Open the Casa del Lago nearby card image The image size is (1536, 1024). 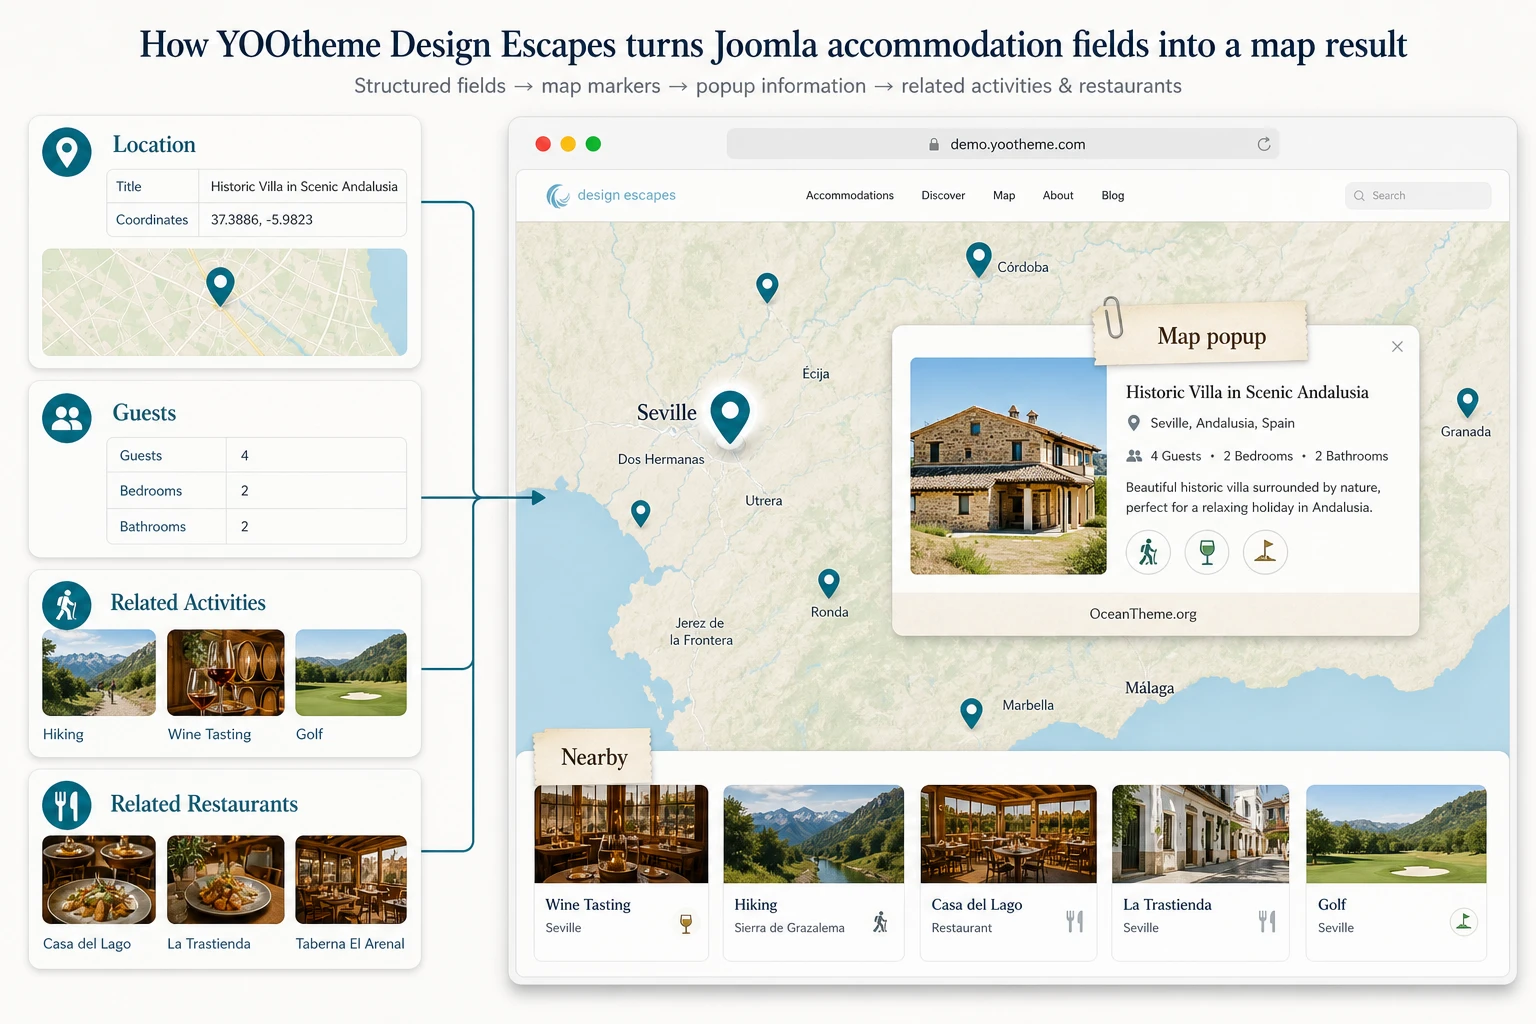[x=1008, y=834]
